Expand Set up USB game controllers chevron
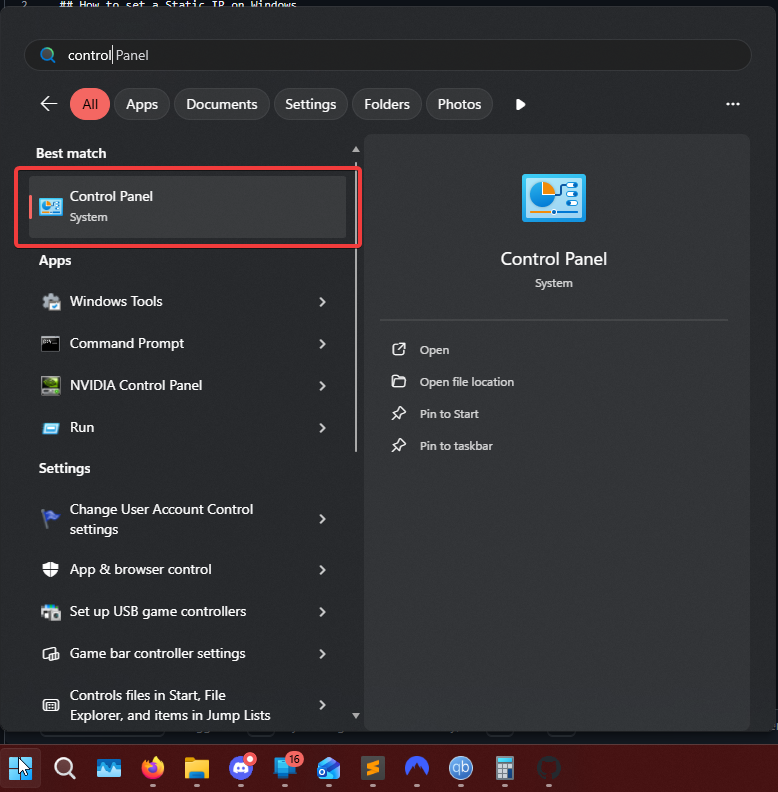This screenshot has height=792, width=778. tap(322, 612)
